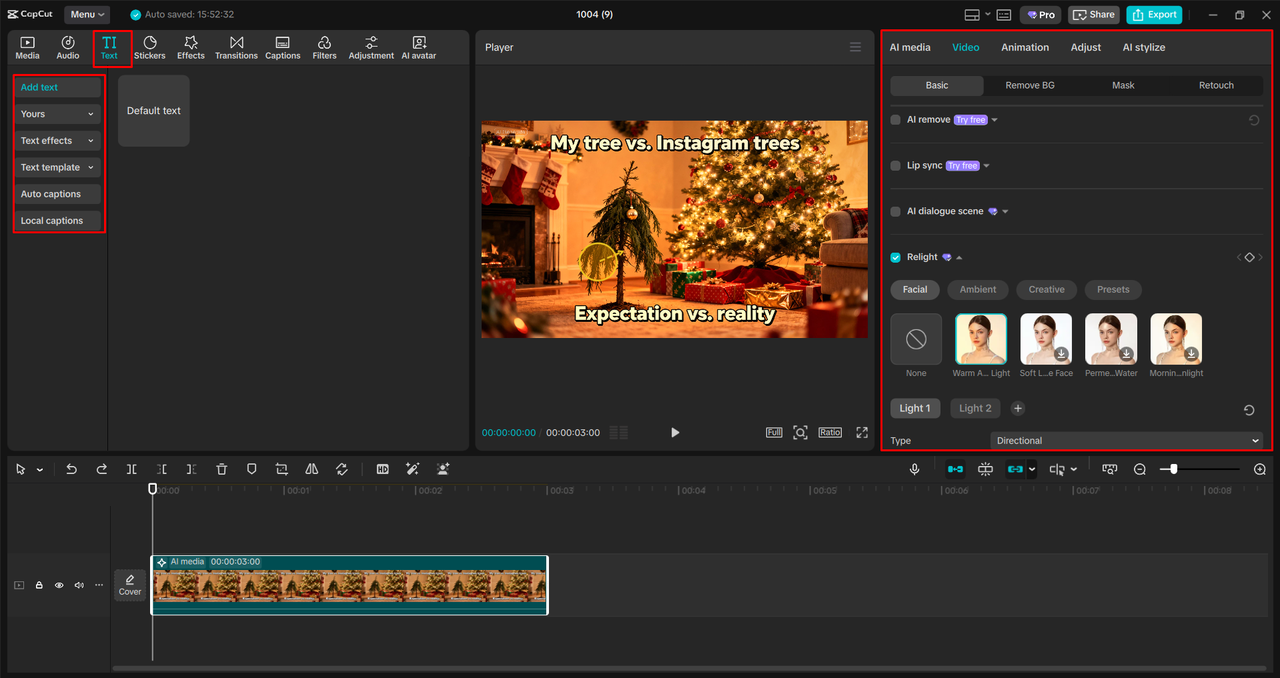
Task: Enable the Lip sync checkbox
Action: (x=895, y=165)
